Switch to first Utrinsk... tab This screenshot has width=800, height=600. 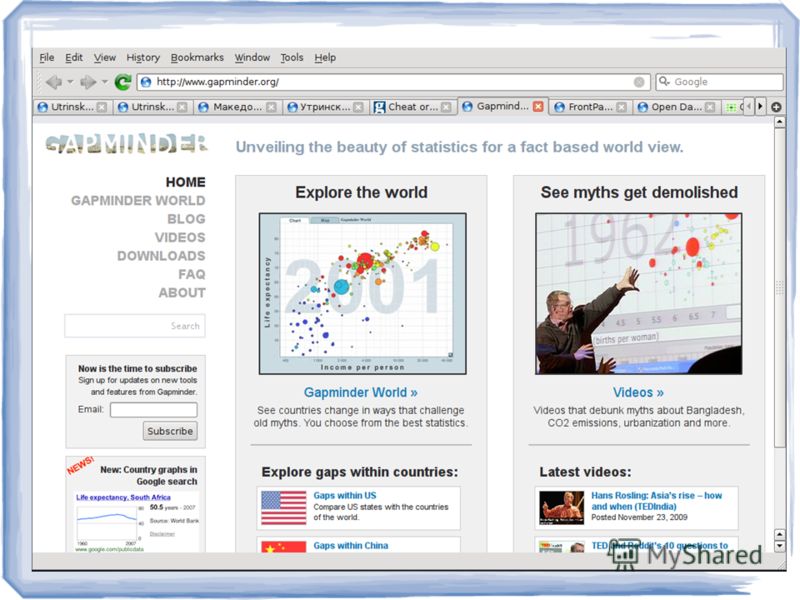[72, 107]
